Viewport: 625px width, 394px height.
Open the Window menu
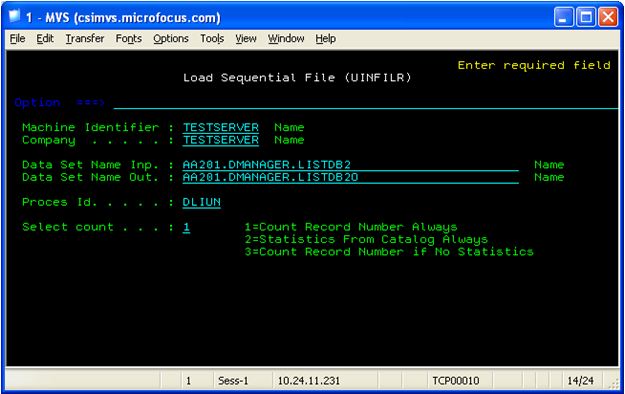point(286,39)
